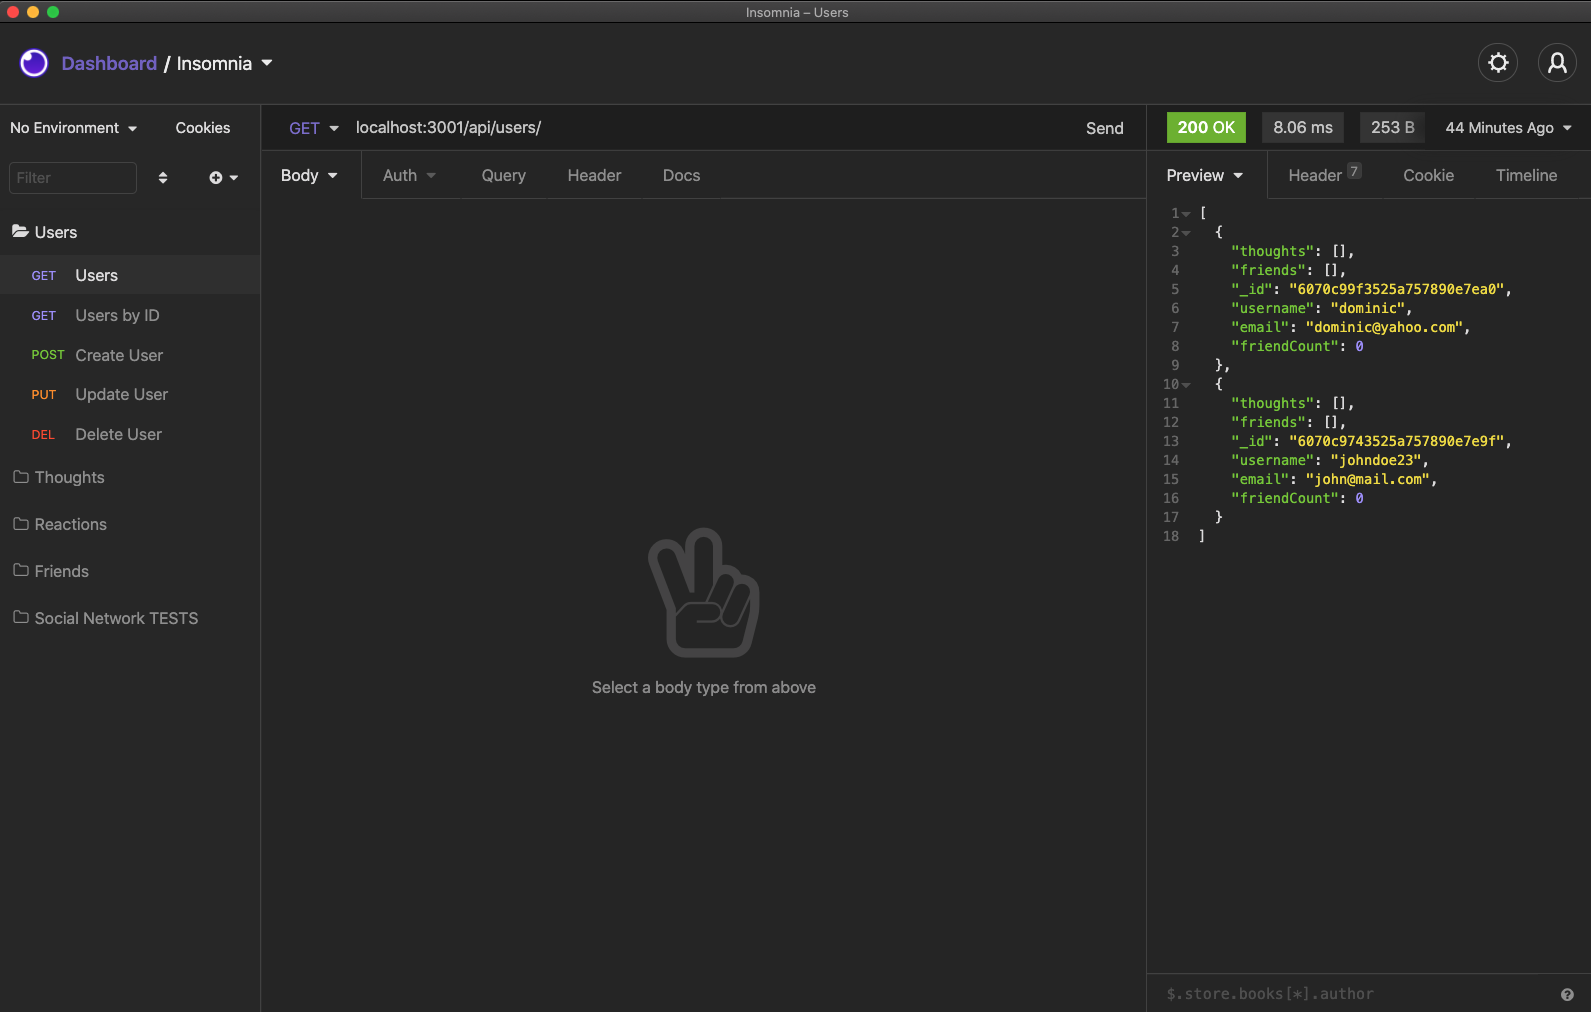The image size is (1591, 1012).
Task: Switch to the Query tab
Action: (x=503, y=175)
